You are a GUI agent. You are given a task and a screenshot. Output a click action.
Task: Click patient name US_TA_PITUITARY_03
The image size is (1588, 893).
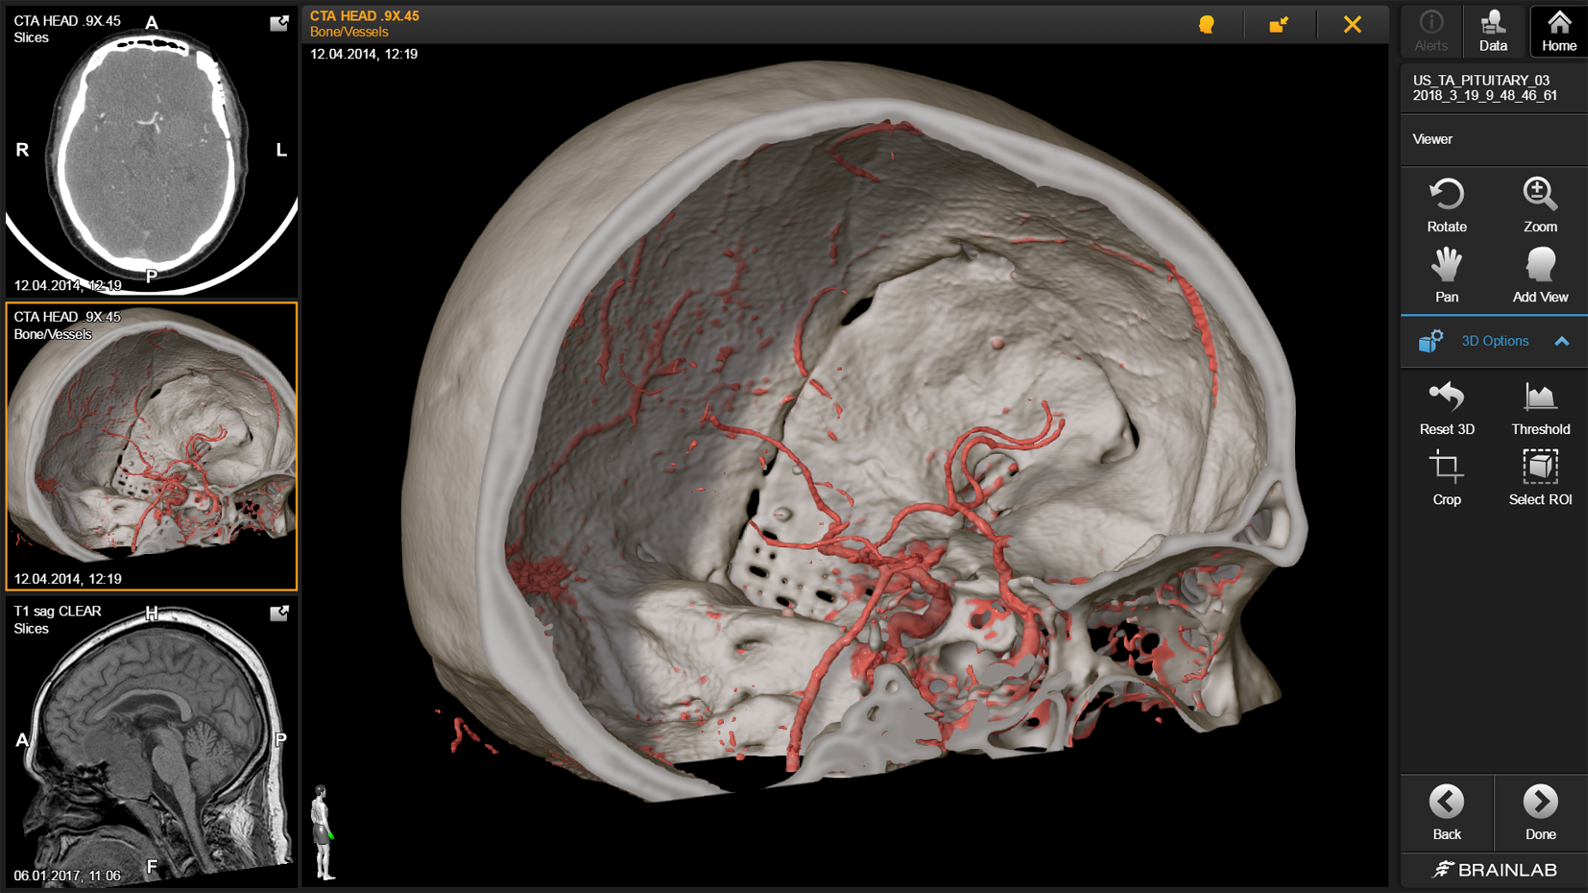(x=1481, y=80)
